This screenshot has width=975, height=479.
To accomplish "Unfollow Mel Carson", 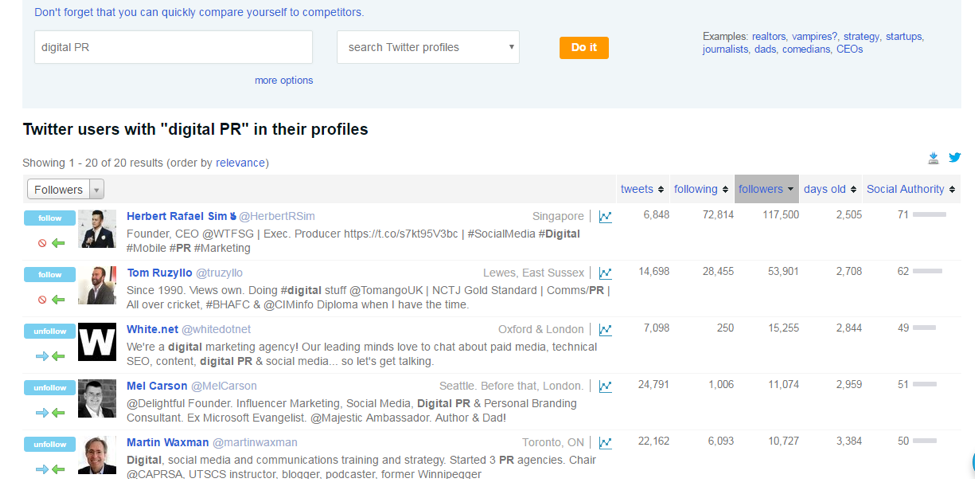I will [x=50, y=388].
